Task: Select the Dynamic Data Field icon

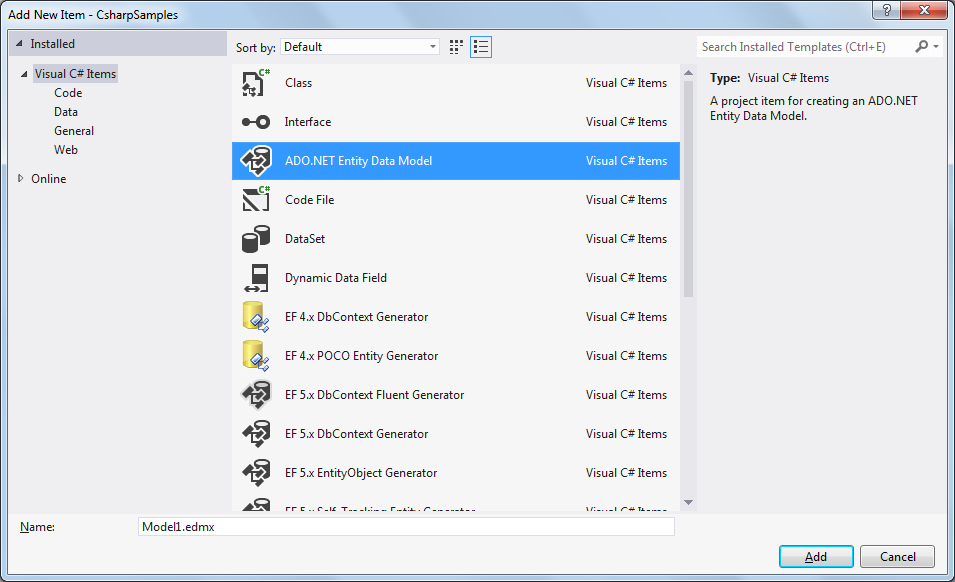Action: (257, 278)
